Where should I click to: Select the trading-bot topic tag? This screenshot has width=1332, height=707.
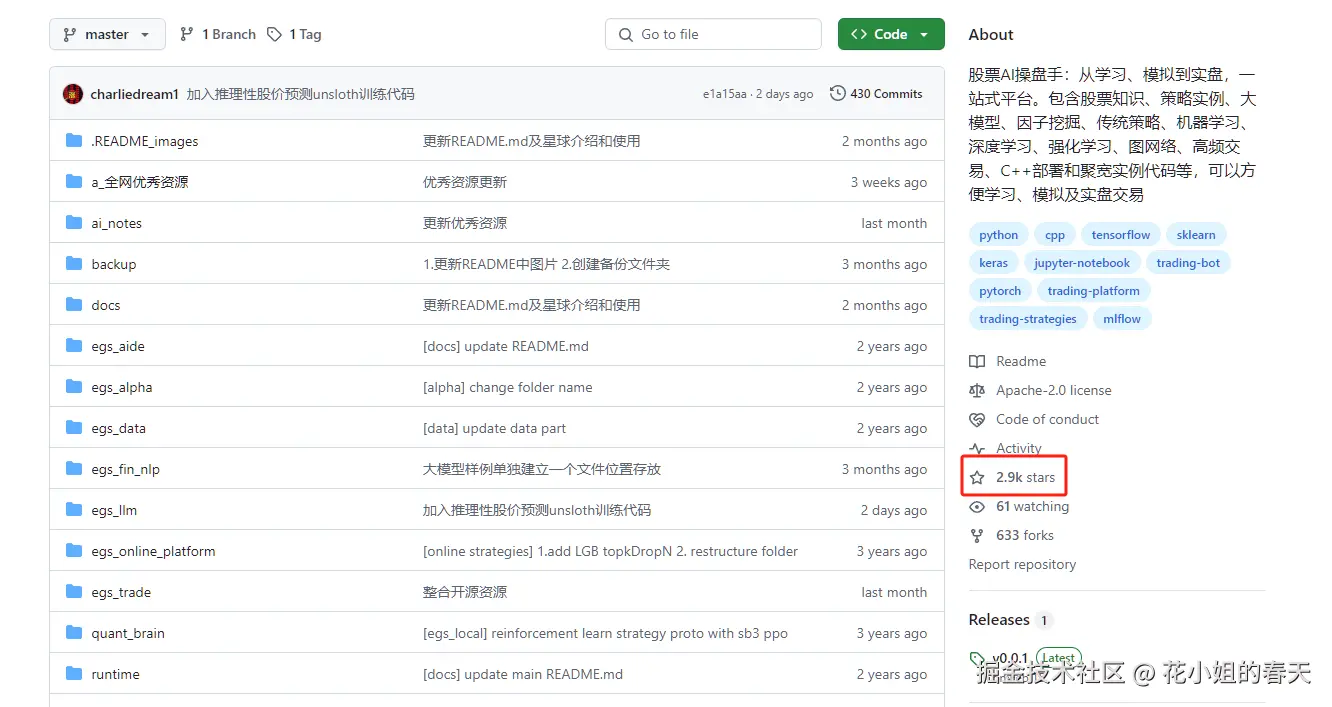click(x=1188, y=263)
